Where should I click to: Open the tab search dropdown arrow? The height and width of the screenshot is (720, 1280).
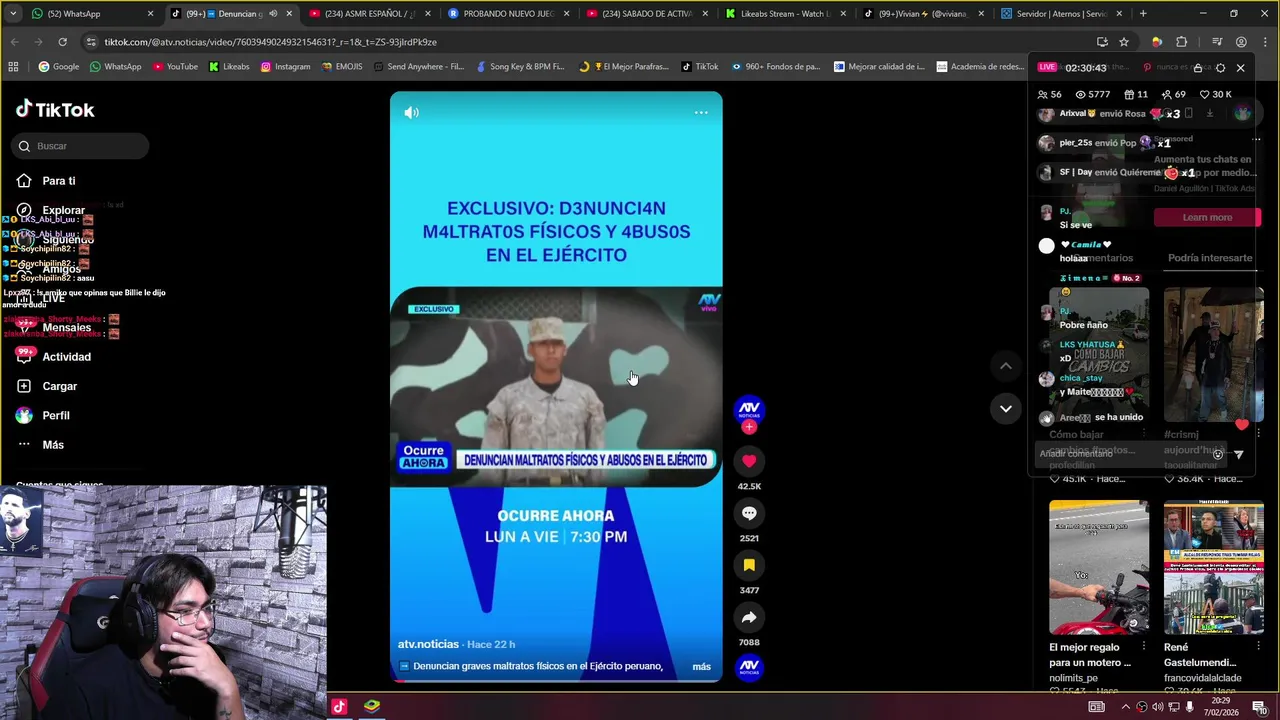(x=12, y=14)
